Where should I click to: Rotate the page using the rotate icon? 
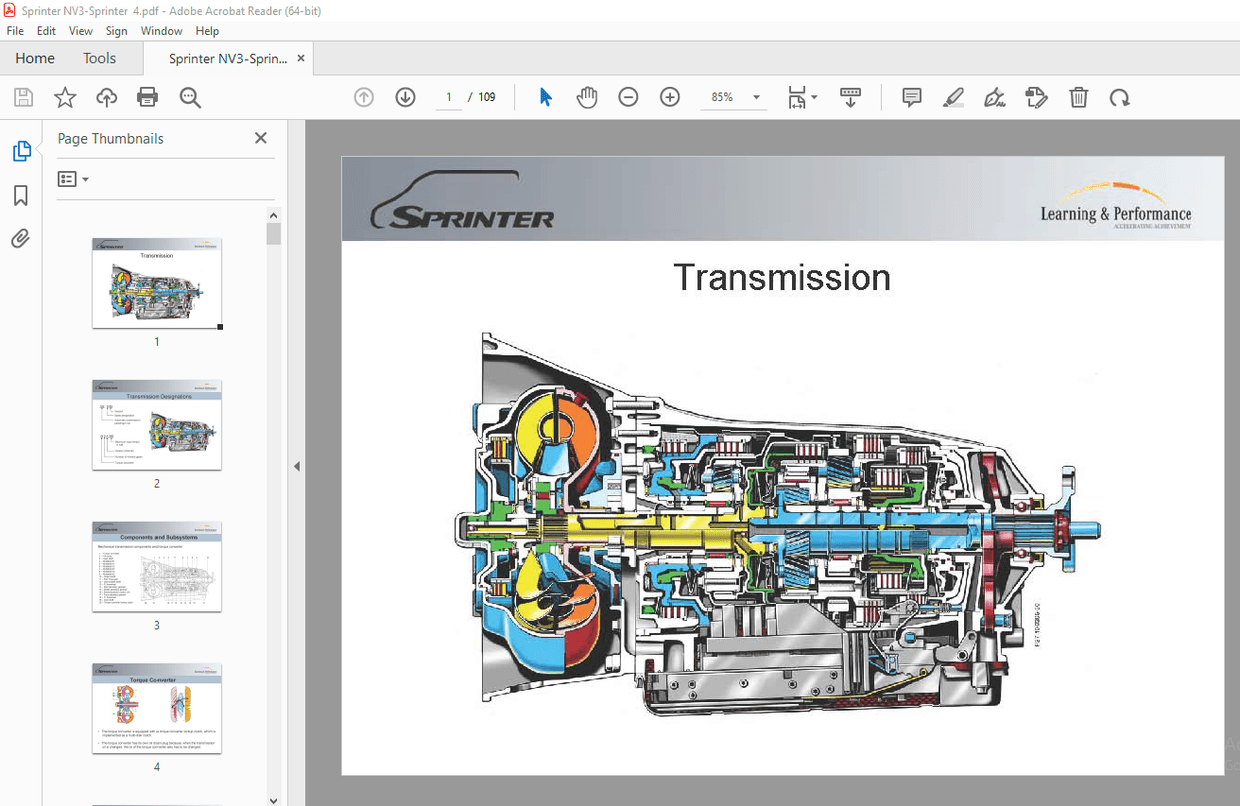coord(1120,97)
